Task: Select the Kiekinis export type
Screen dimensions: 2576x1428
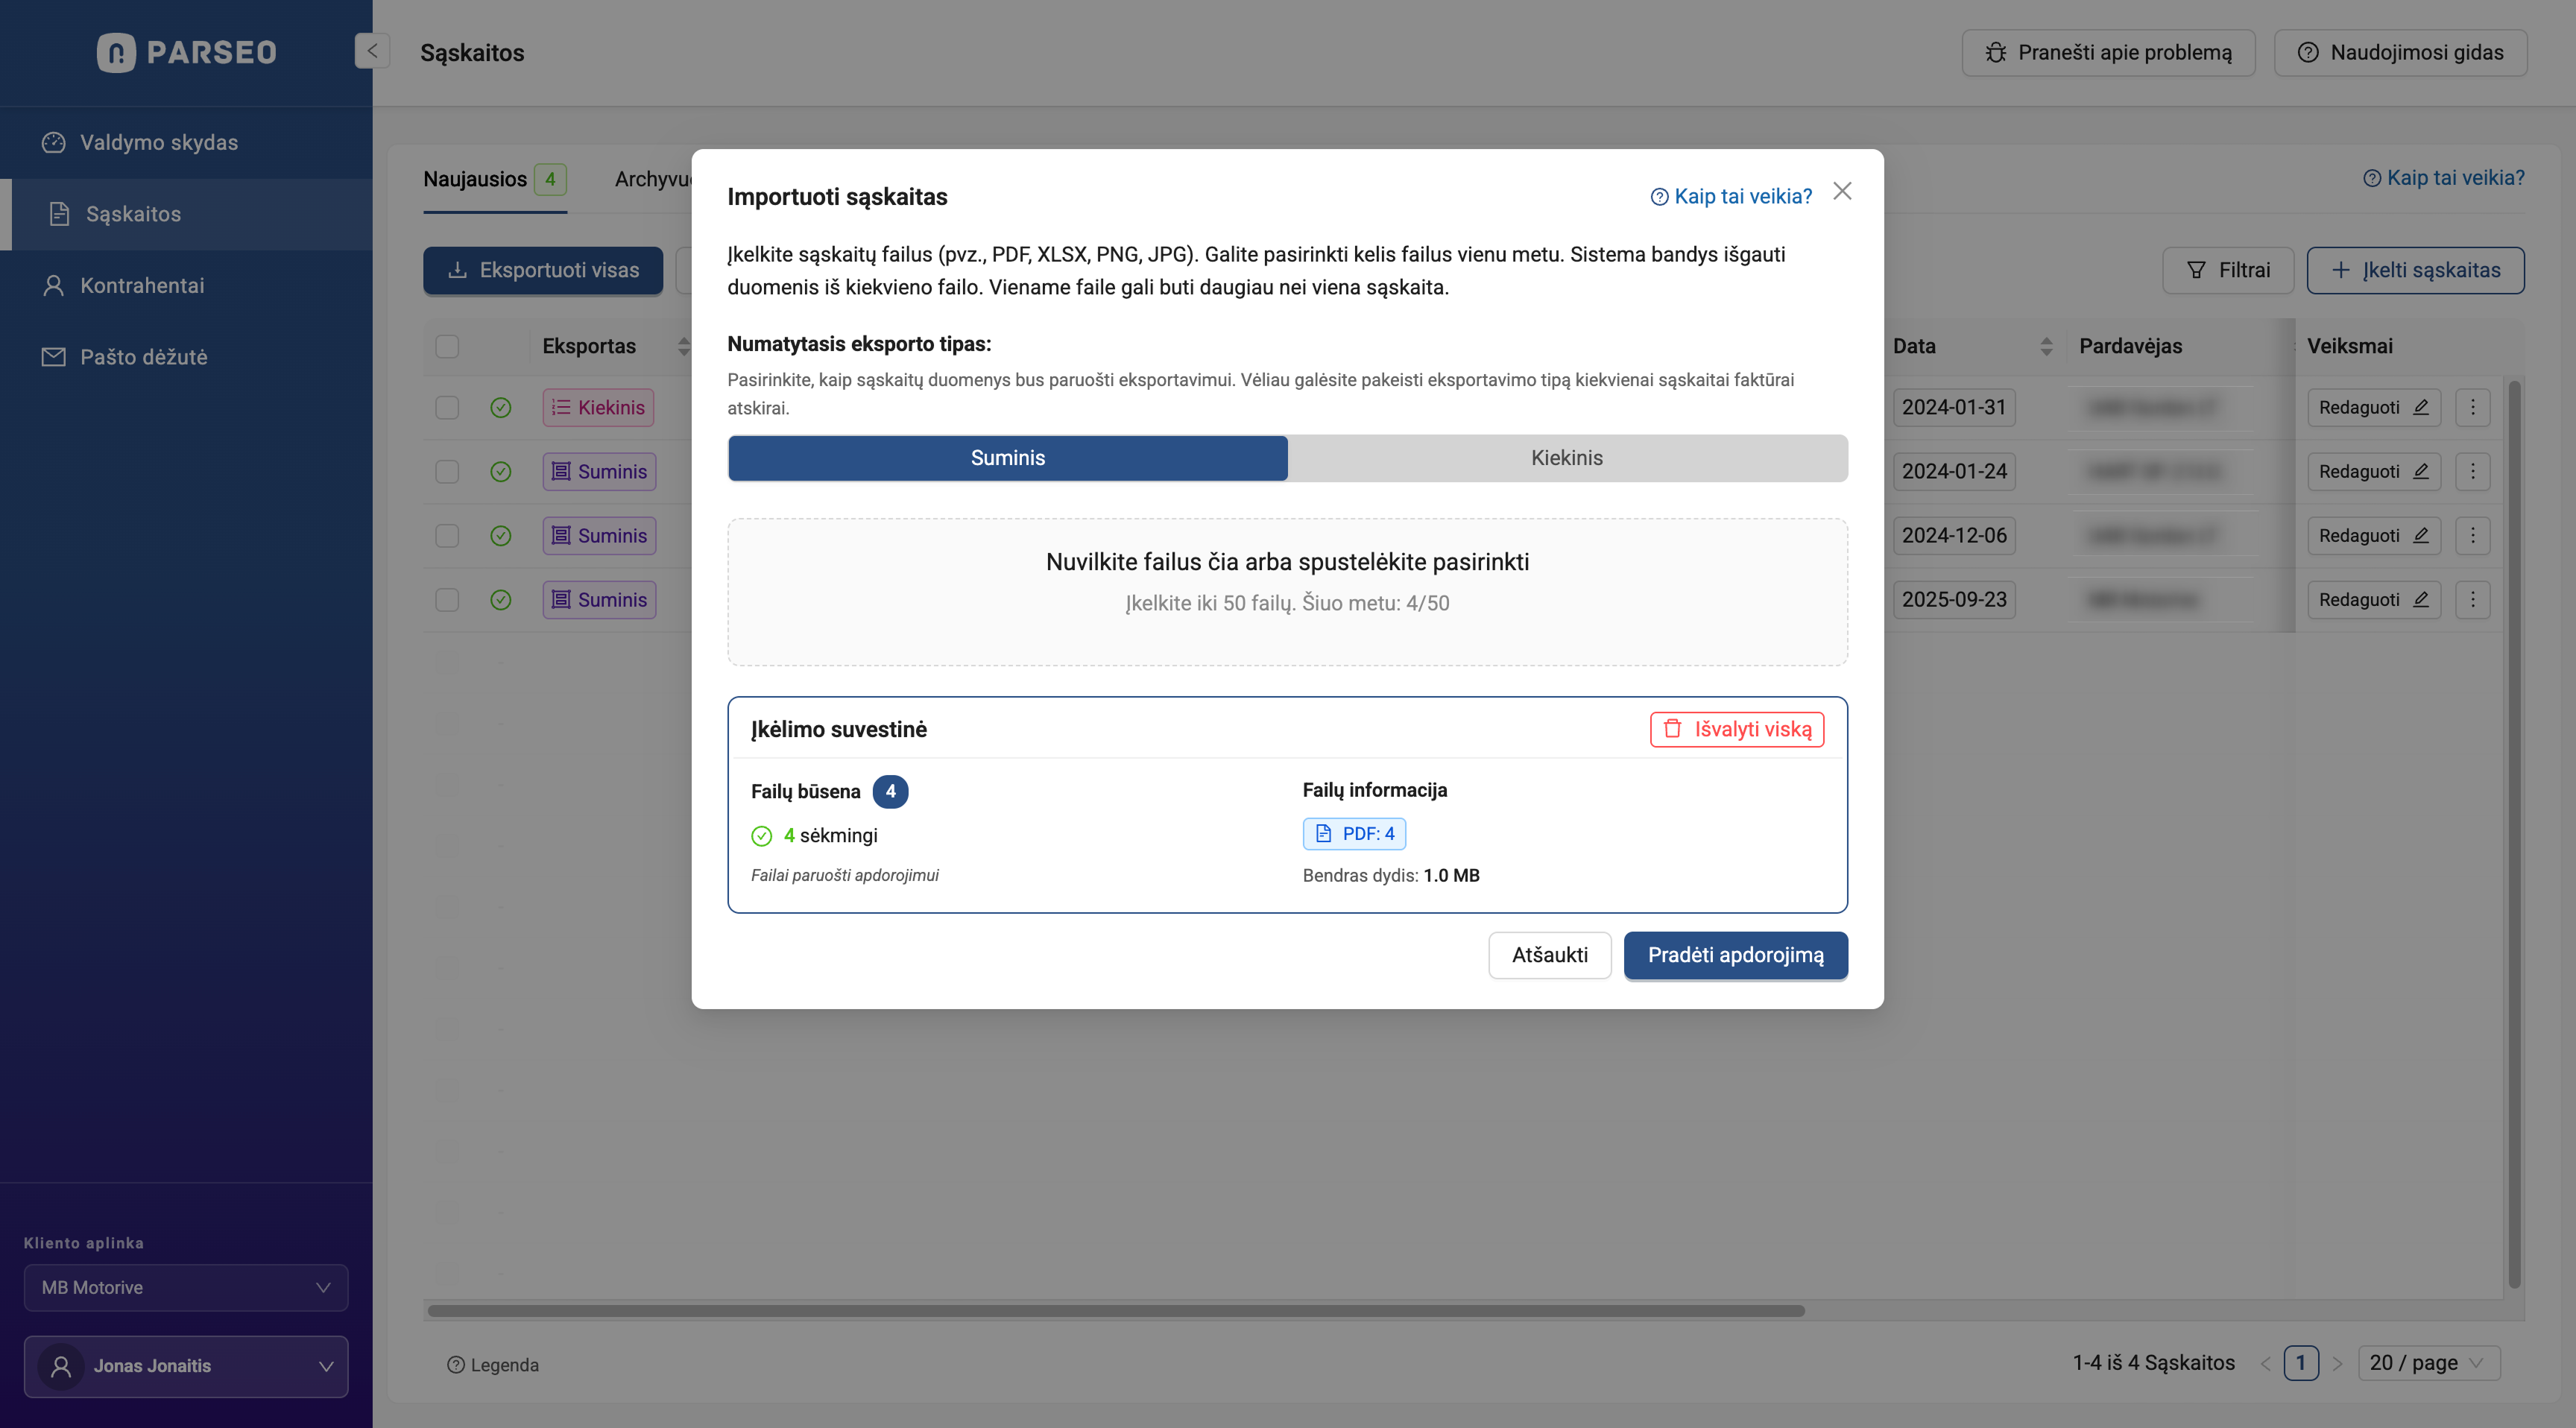Action: pos(1566,458)
